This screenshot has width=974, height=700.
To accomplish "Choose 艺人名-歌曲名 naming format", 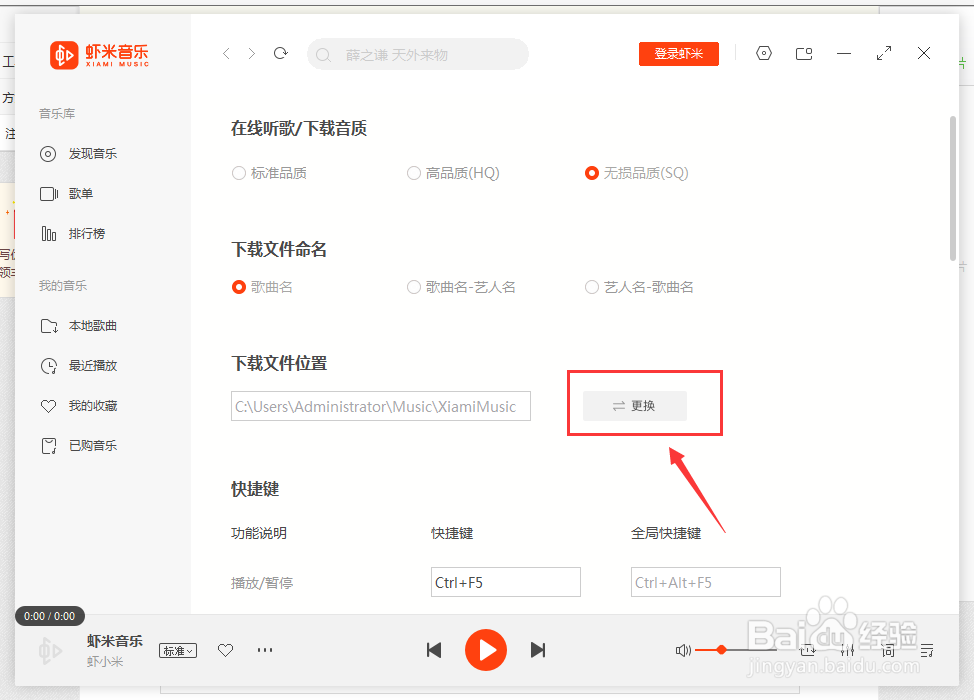I will [591, 286].
